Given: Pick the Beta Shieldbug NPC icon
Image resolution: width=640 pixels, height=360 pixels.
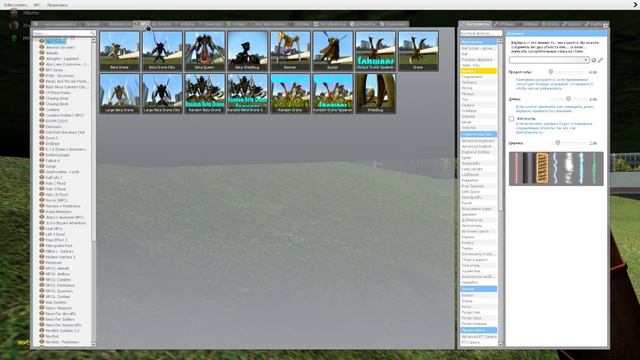Looking at the screenshot, I should [x=247, y=51].
